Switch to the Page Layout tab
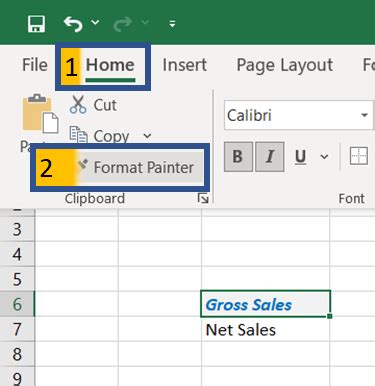Screen dimensions: 375x386 284,65
